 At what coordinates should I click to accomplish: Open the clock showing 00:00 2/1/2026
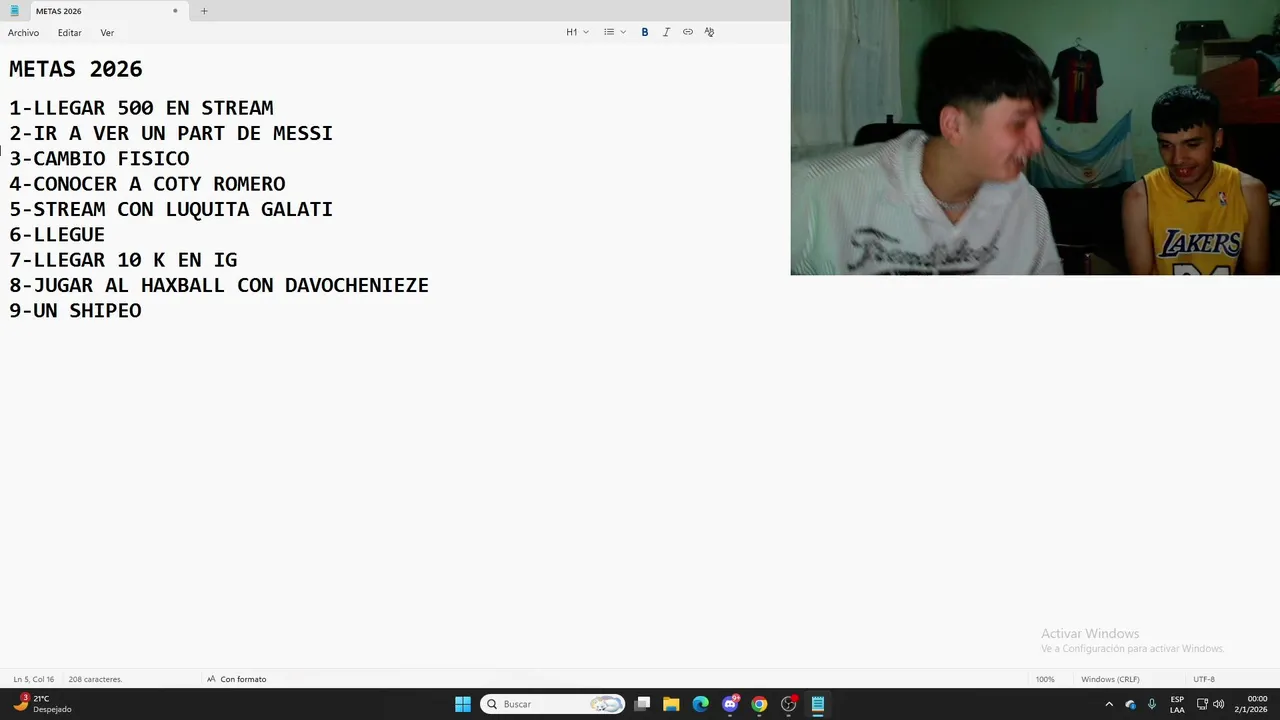(1251, 704)
